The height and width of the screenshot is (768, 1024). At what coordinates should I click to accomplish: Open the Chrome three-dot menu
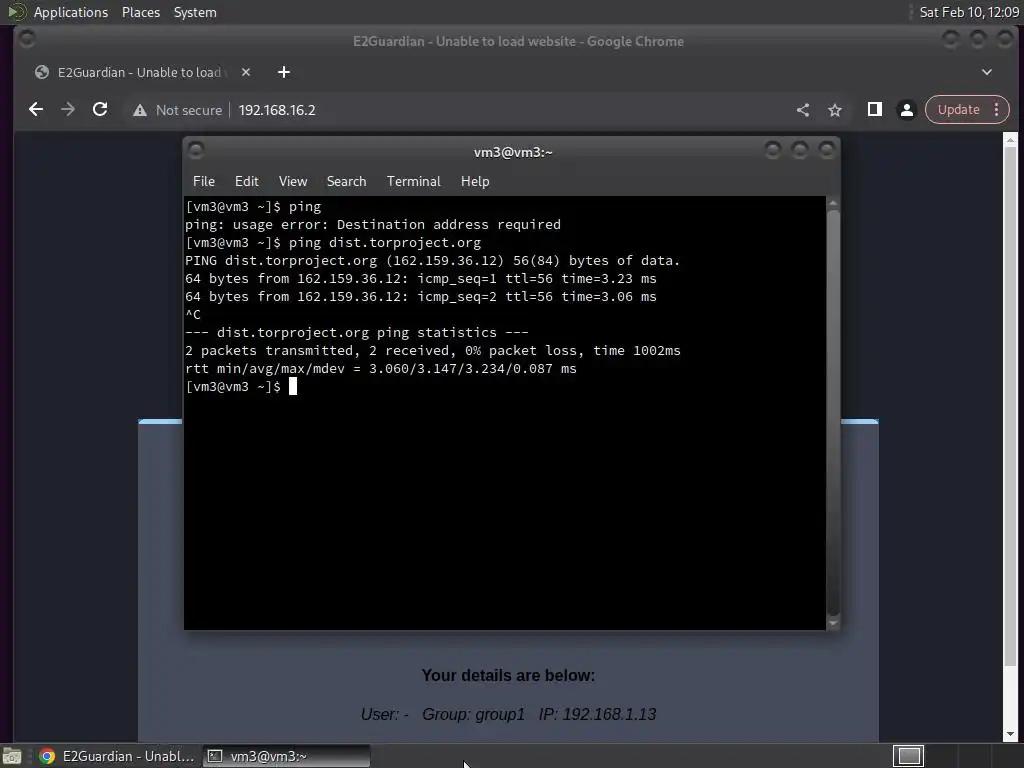997,110
